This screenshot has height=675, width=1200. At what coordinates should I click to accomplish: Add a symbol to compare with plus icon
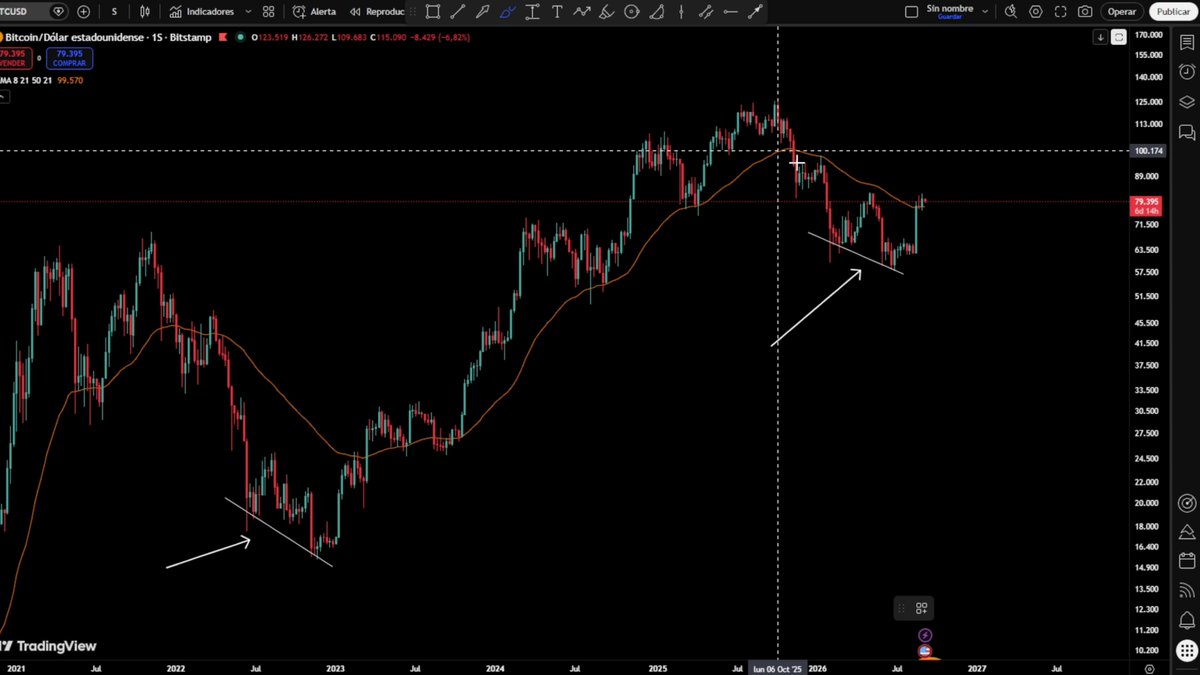(83, 12)
